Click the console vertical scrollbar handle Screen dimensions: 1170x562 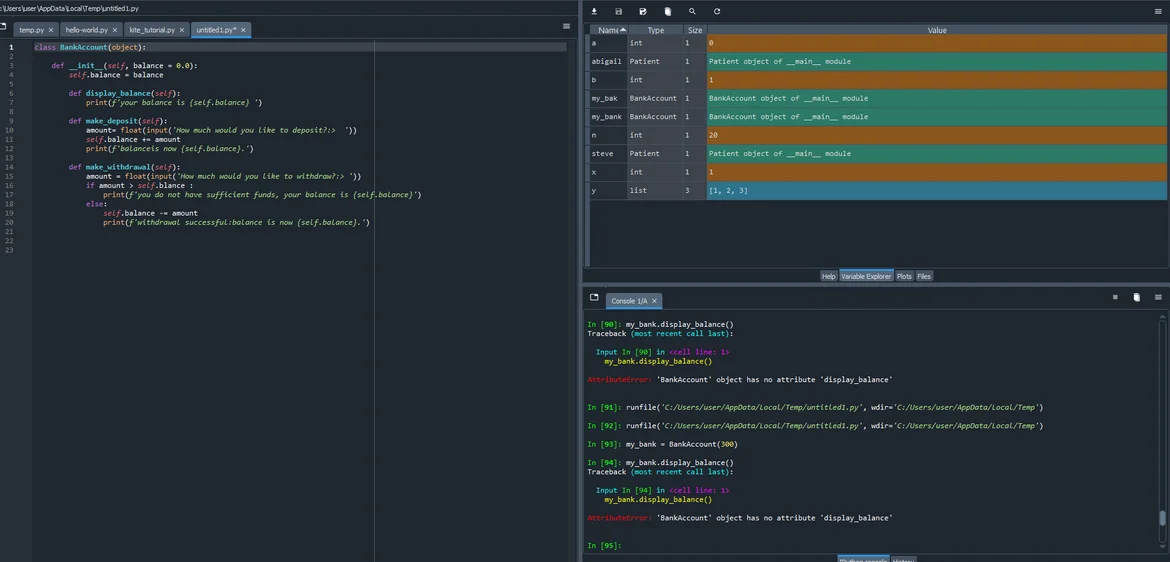tap(1162, 517)
